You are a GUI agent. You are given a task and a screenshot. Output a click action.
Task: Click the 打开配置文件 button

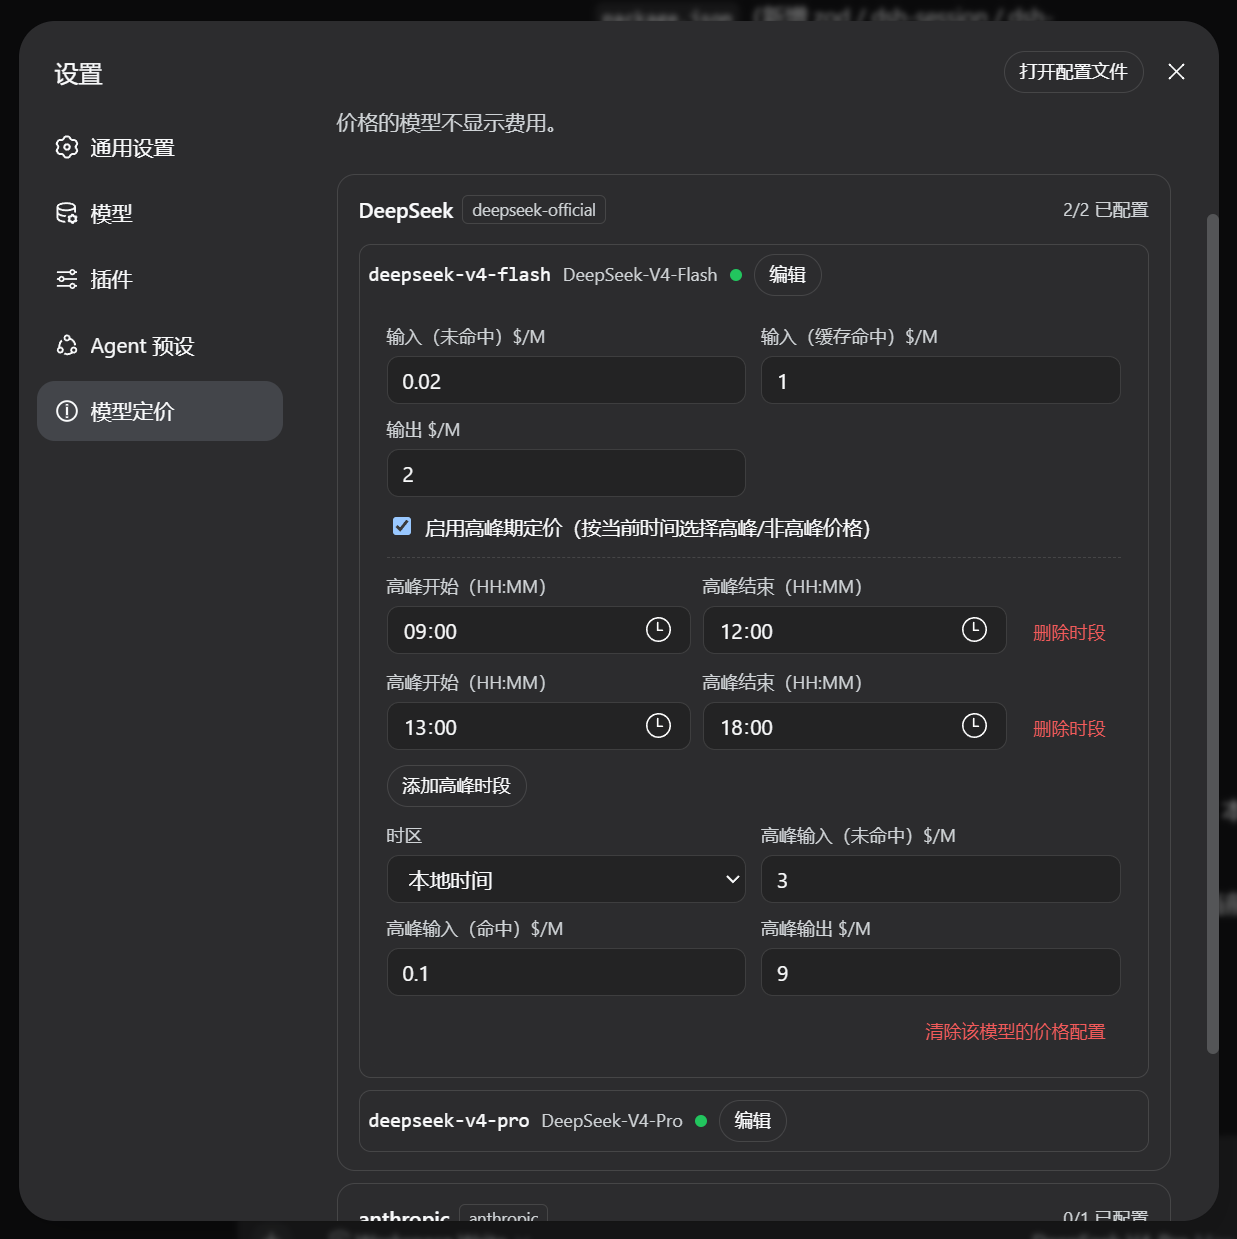pos(1073,72)
